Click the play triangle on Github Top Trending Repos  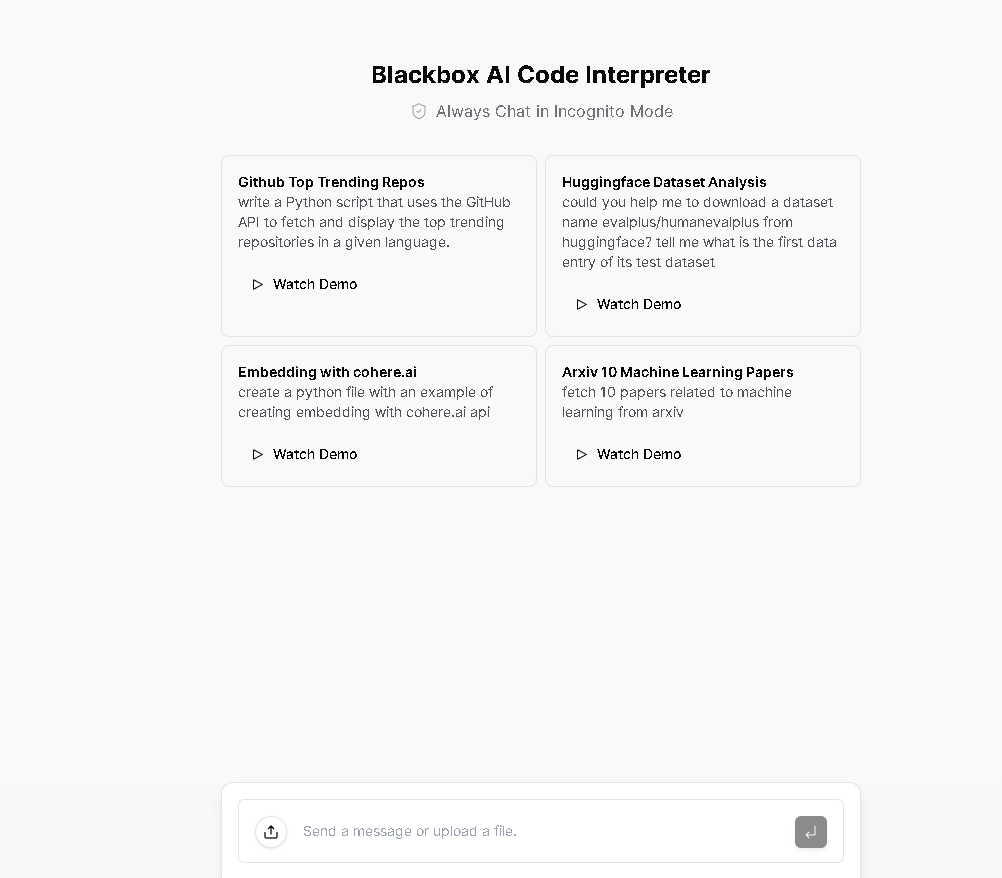coord(257,284)
